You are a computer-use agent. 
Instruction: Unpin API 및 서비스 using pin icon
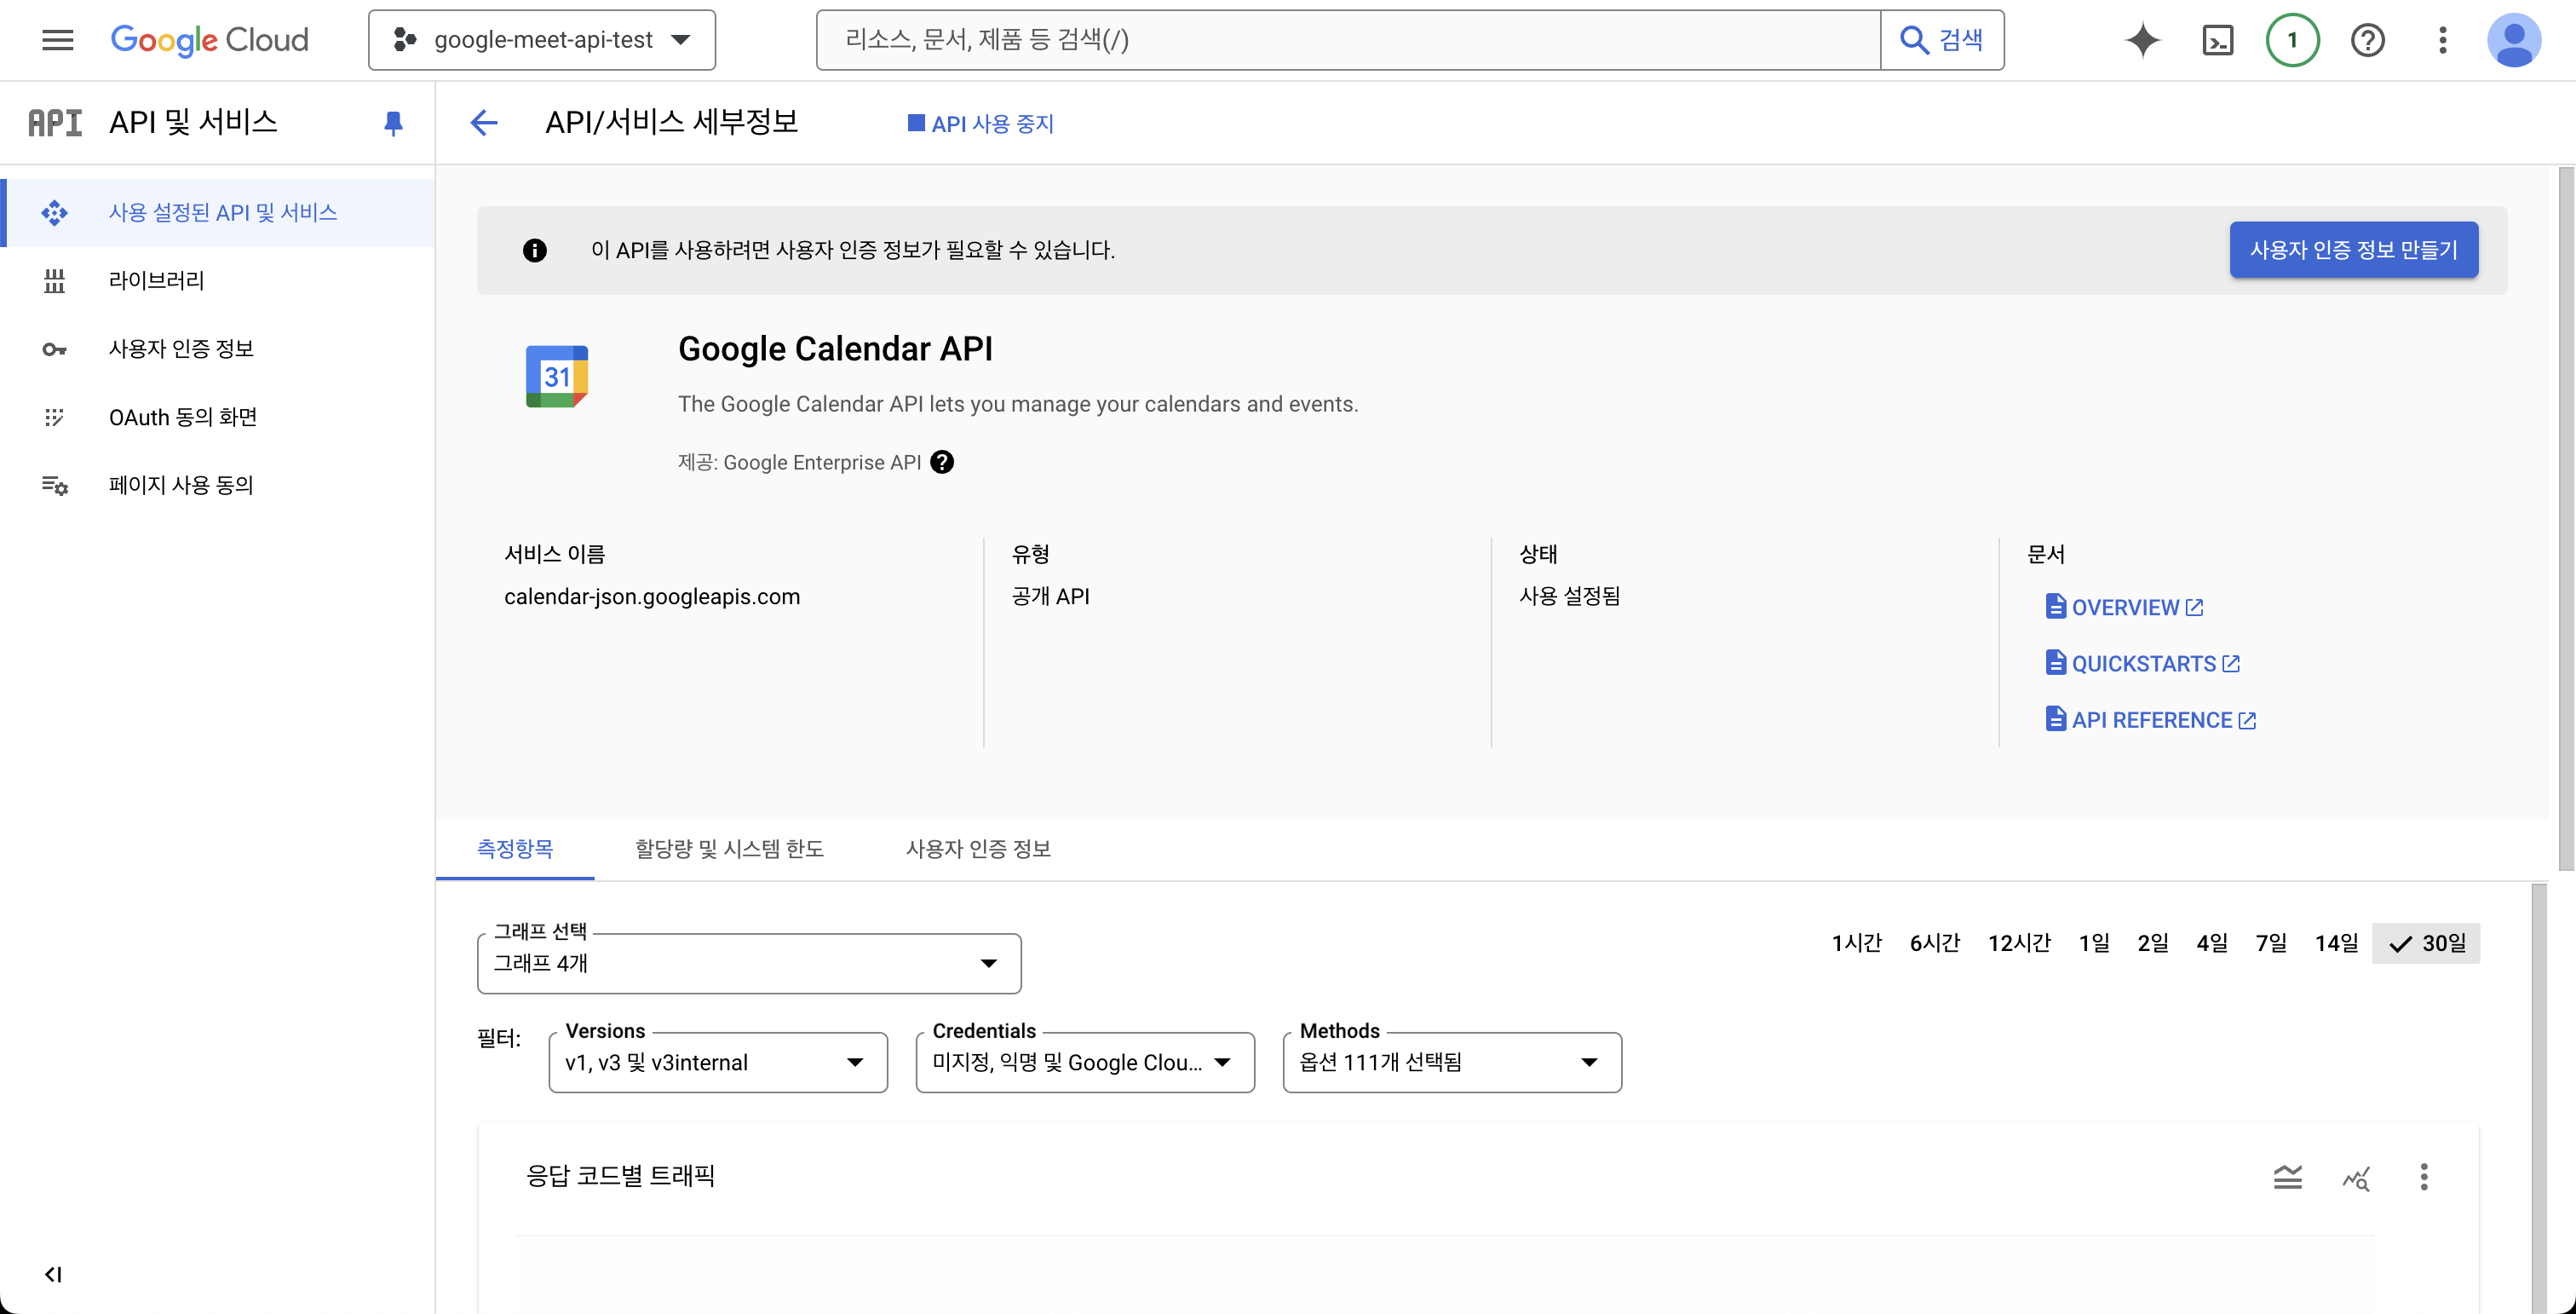[393, 123]
